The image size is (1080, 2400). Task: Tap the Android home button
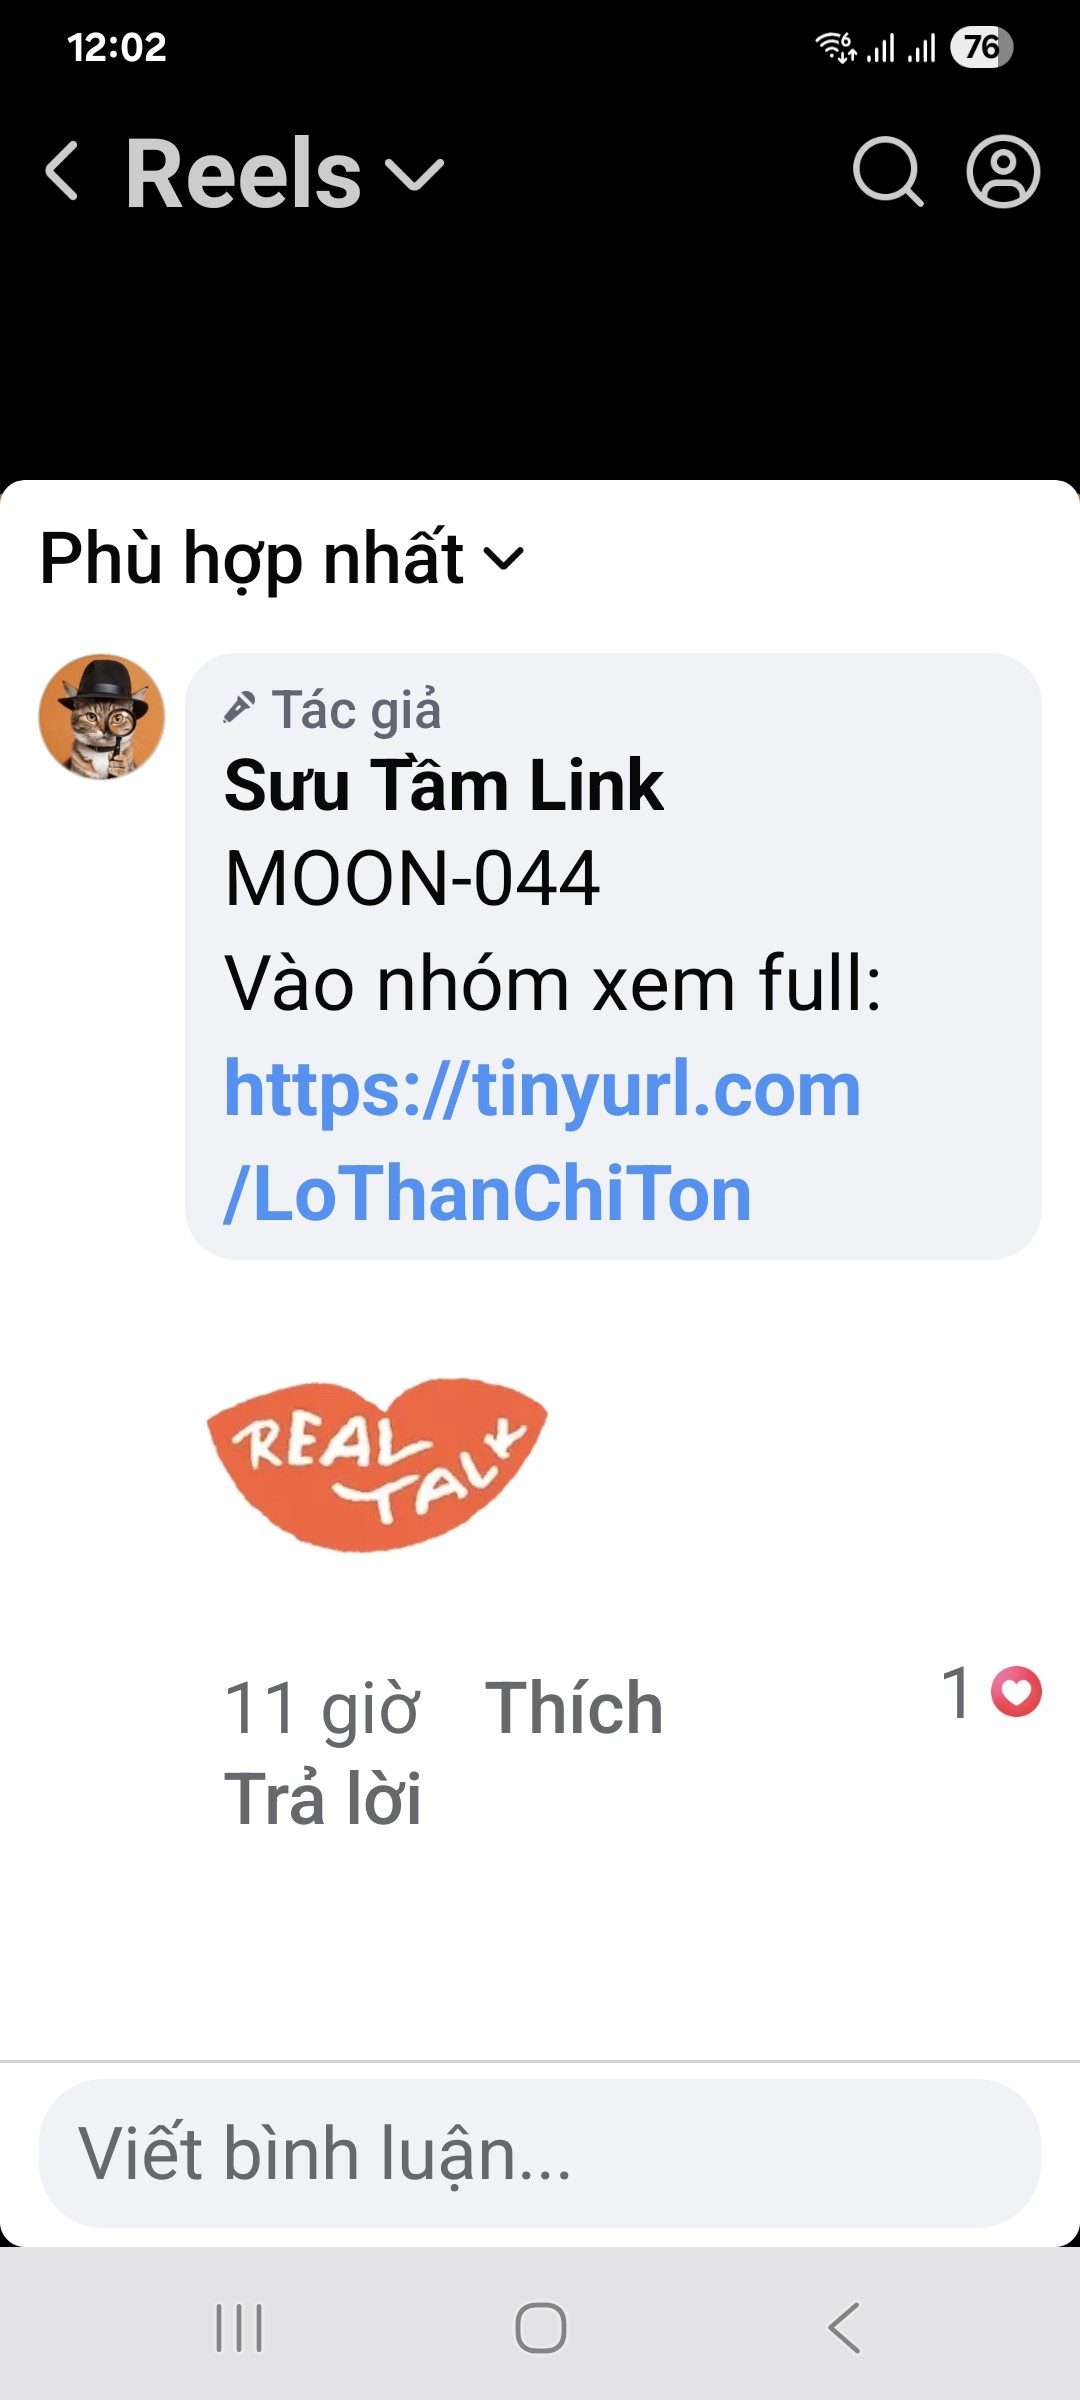[541, 2328]
